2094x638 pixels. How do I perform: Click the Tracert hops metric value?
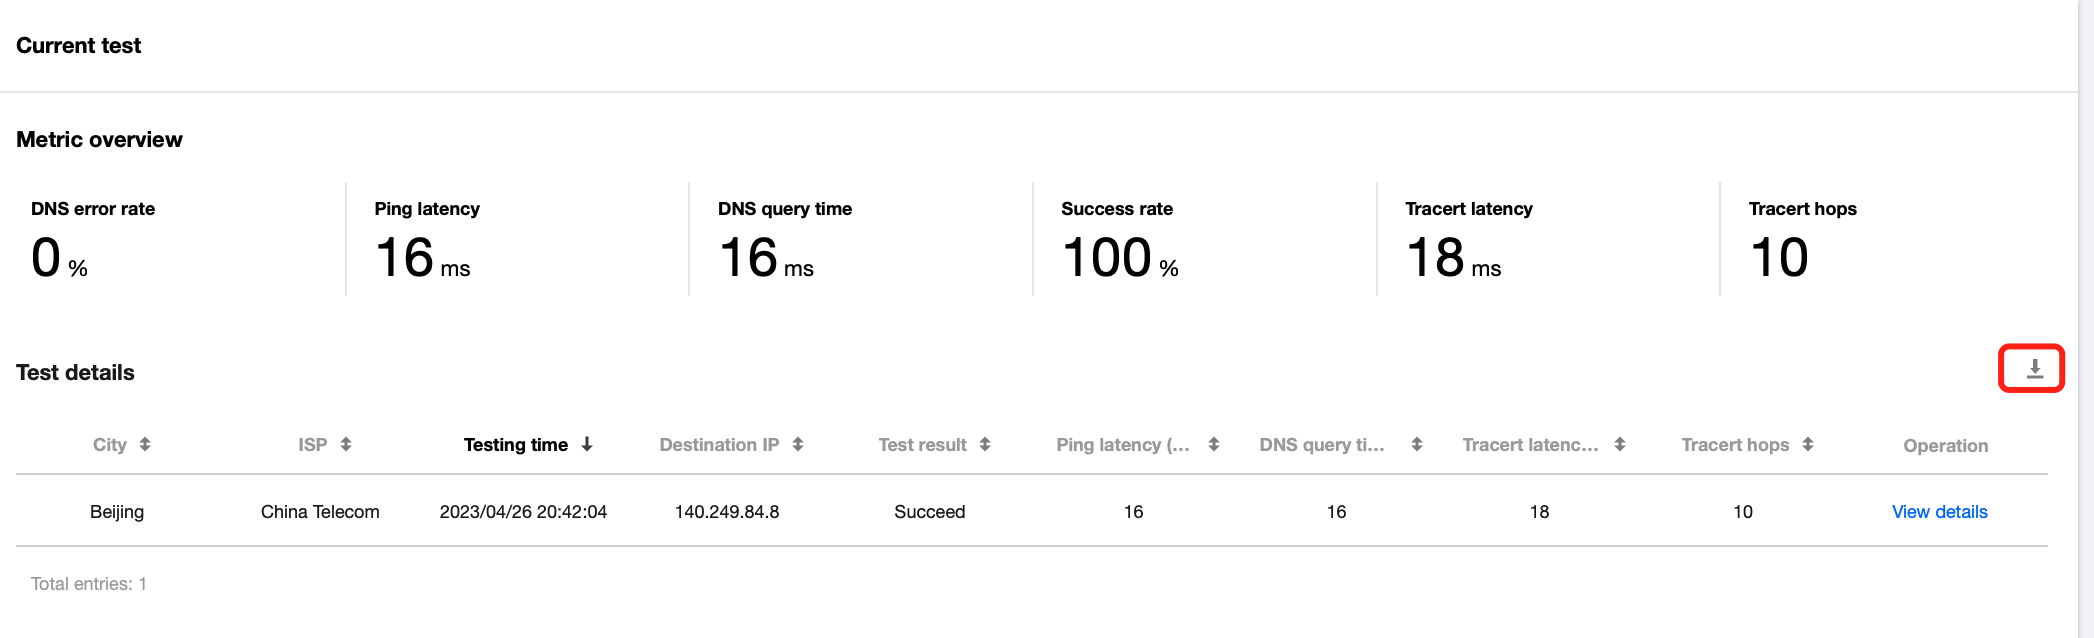1779,257
